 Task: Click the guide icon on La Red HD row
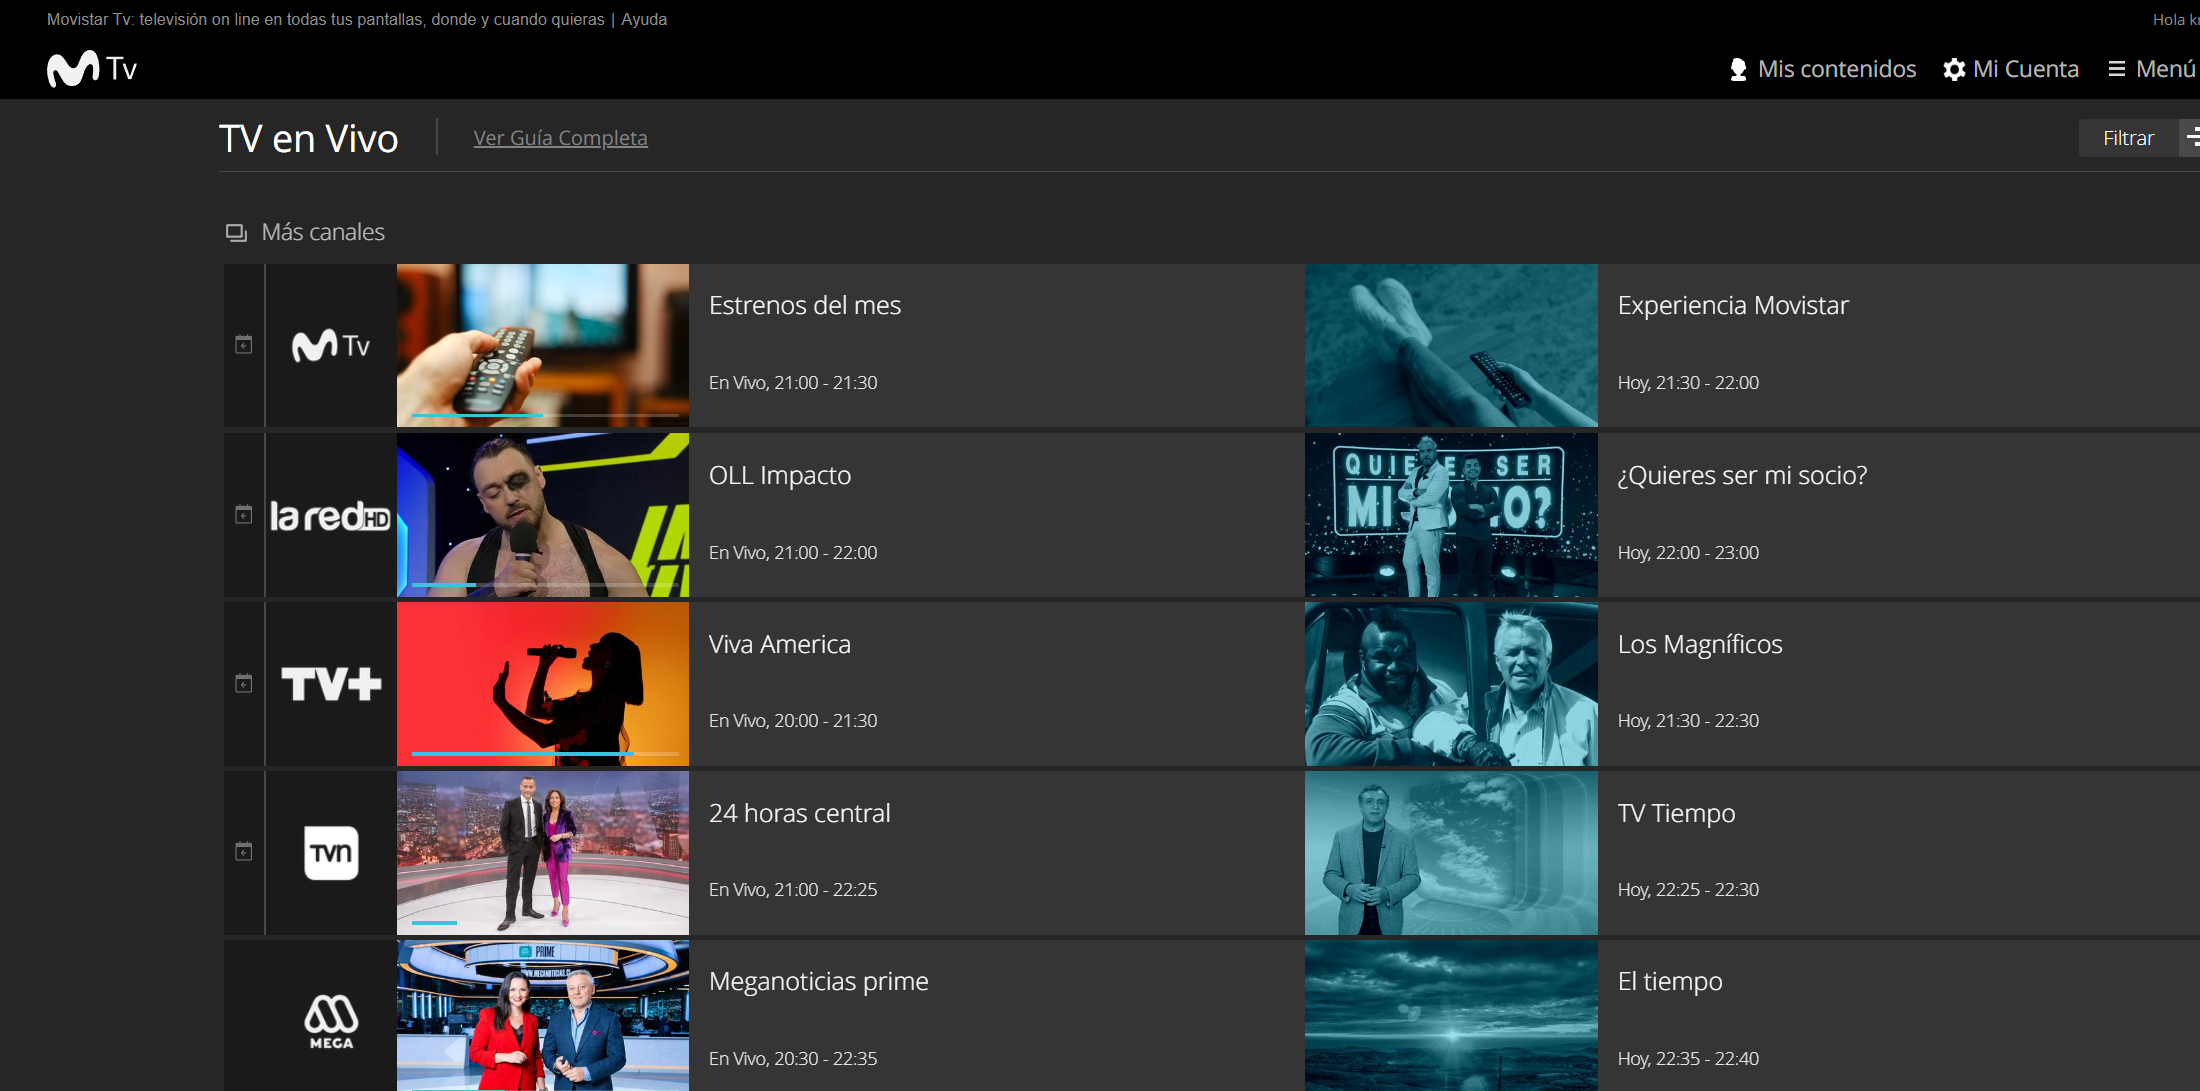(243, 514)
